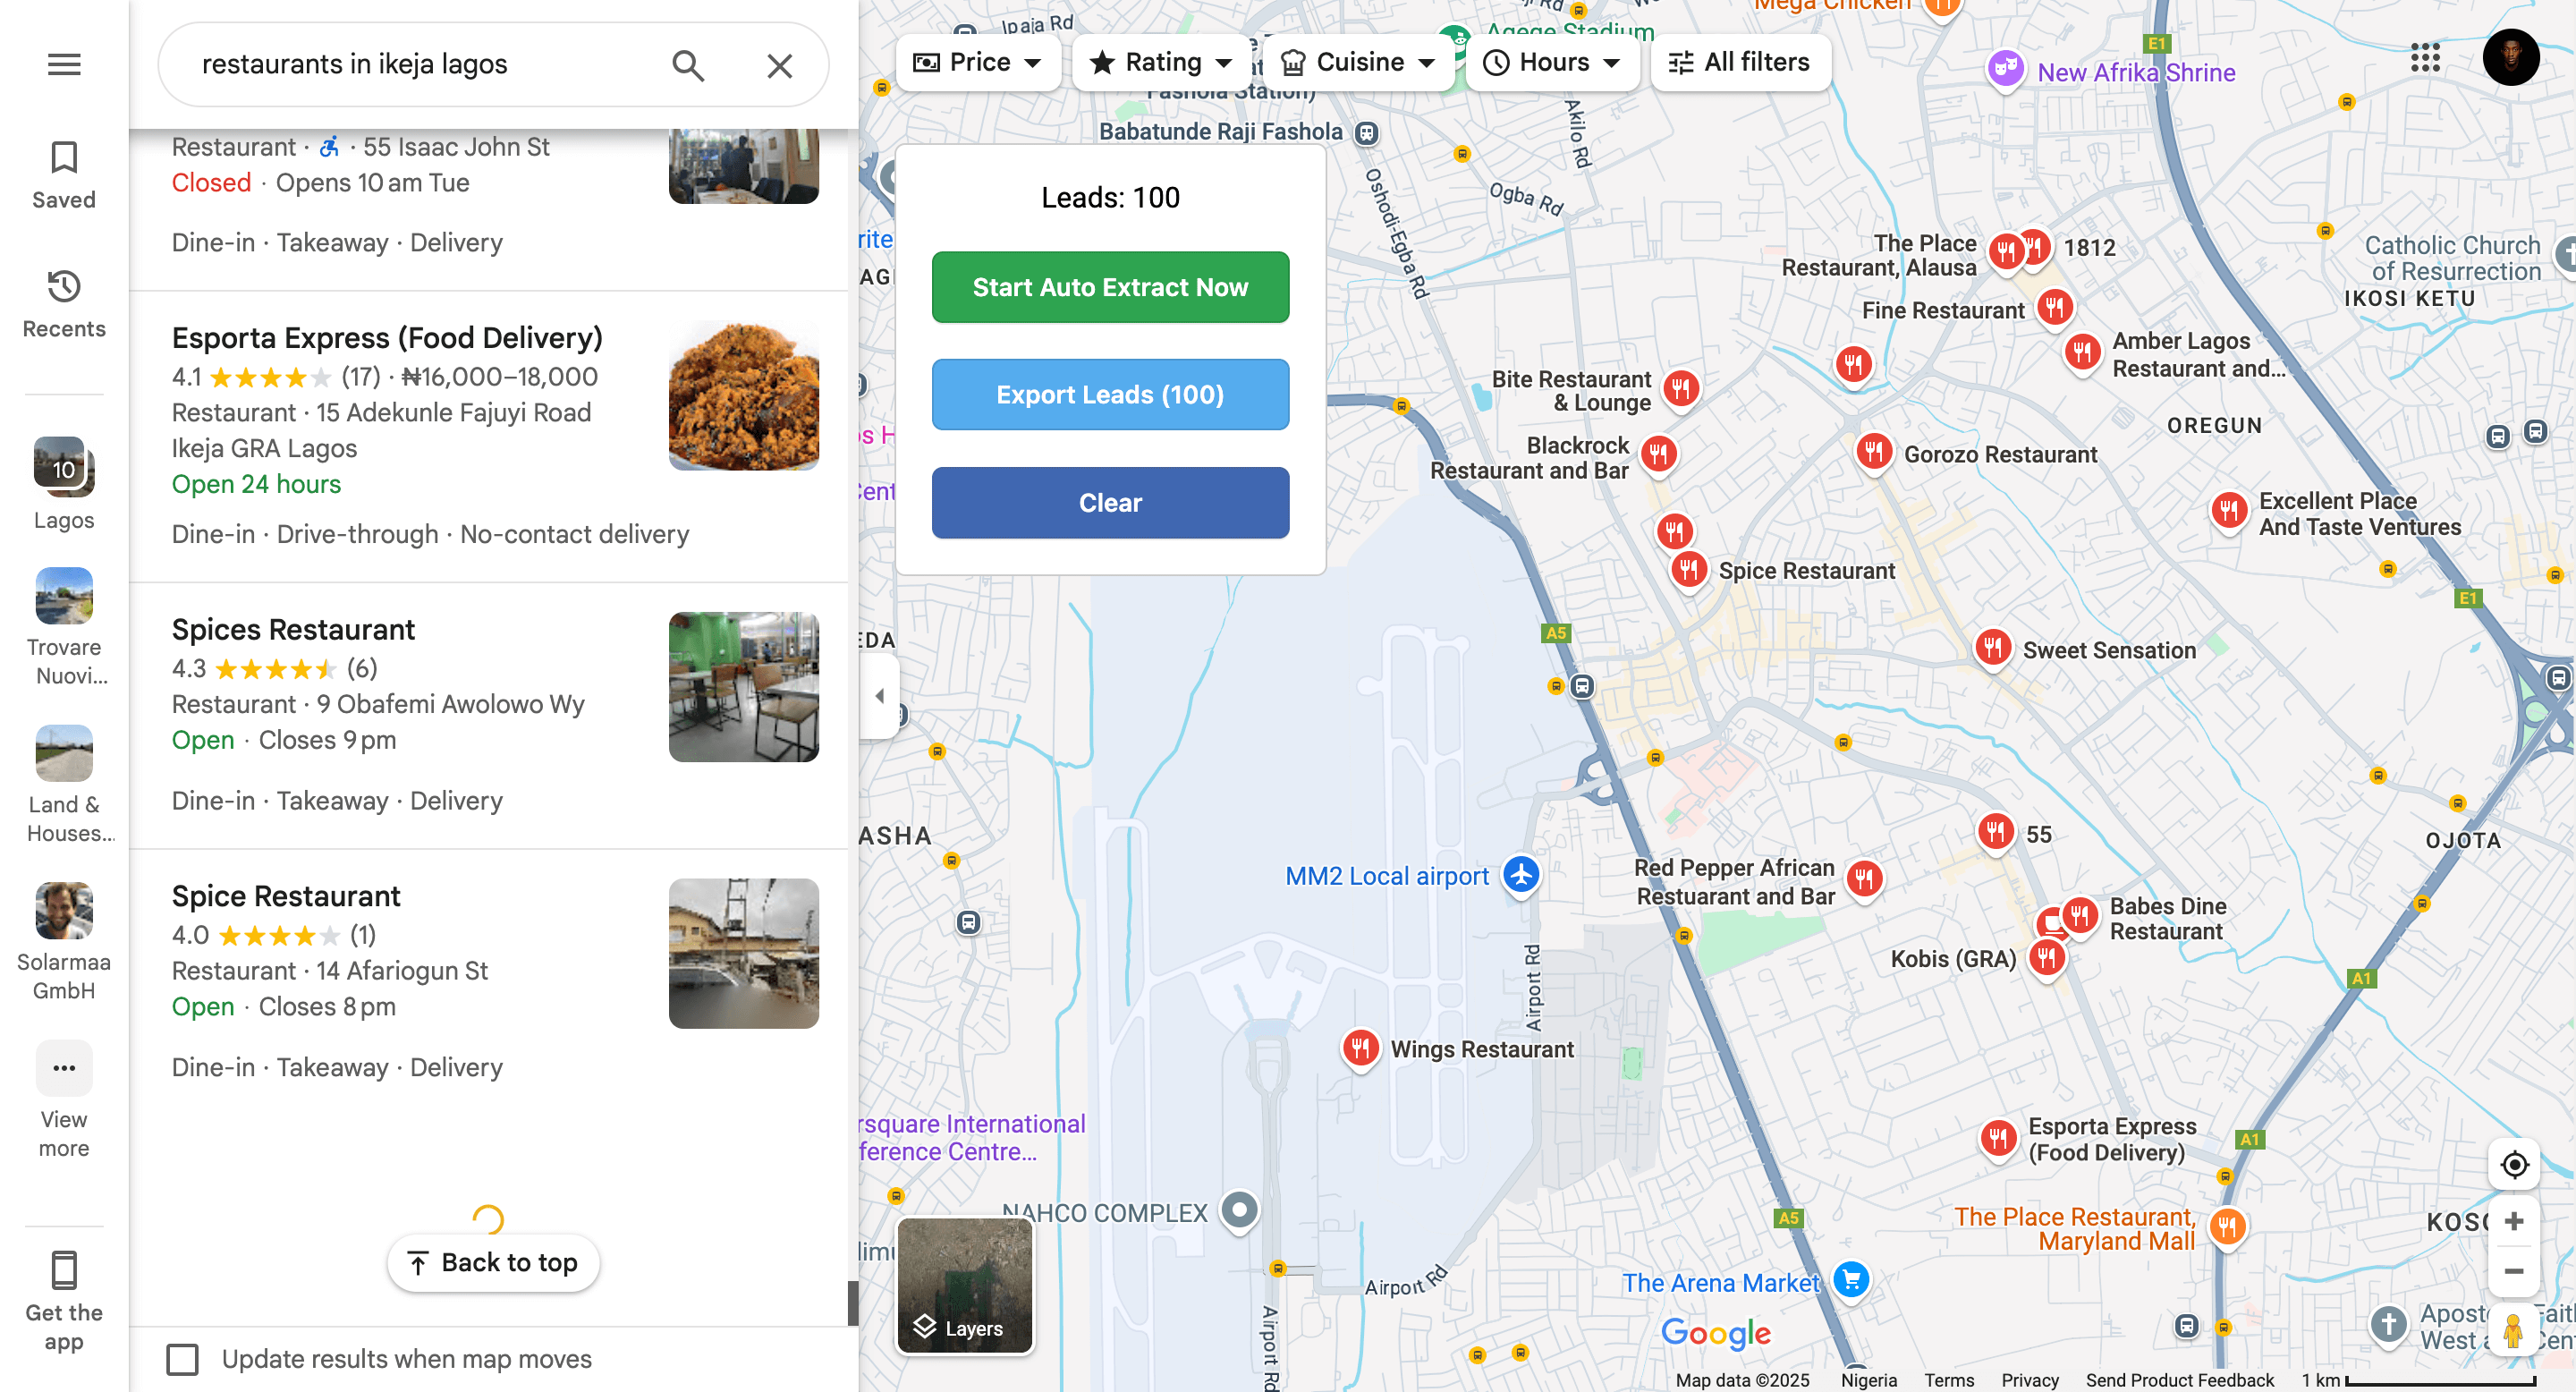2576x1392 pixels.
Task: Clear the search with the X icon
Action: click(x=779, y=66)
